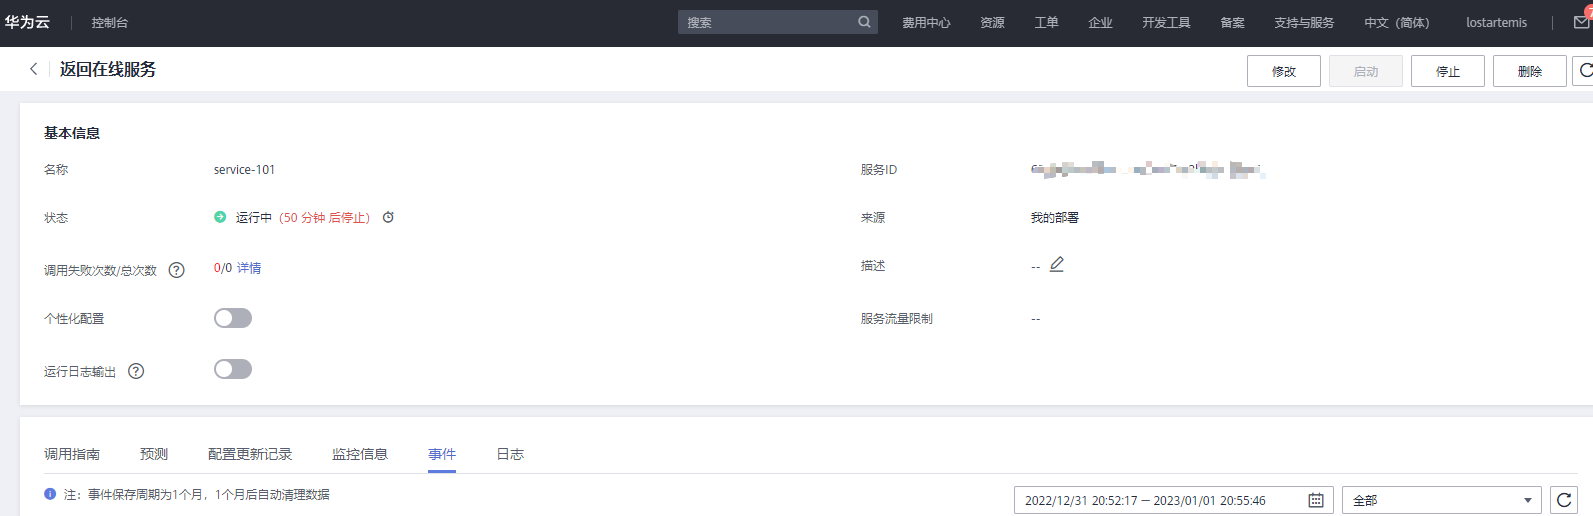Image resolution: width=1593 pixels, height=516 pixels.
Task: Click the info icon before the 注 note
Action: [x=50, y=494]
